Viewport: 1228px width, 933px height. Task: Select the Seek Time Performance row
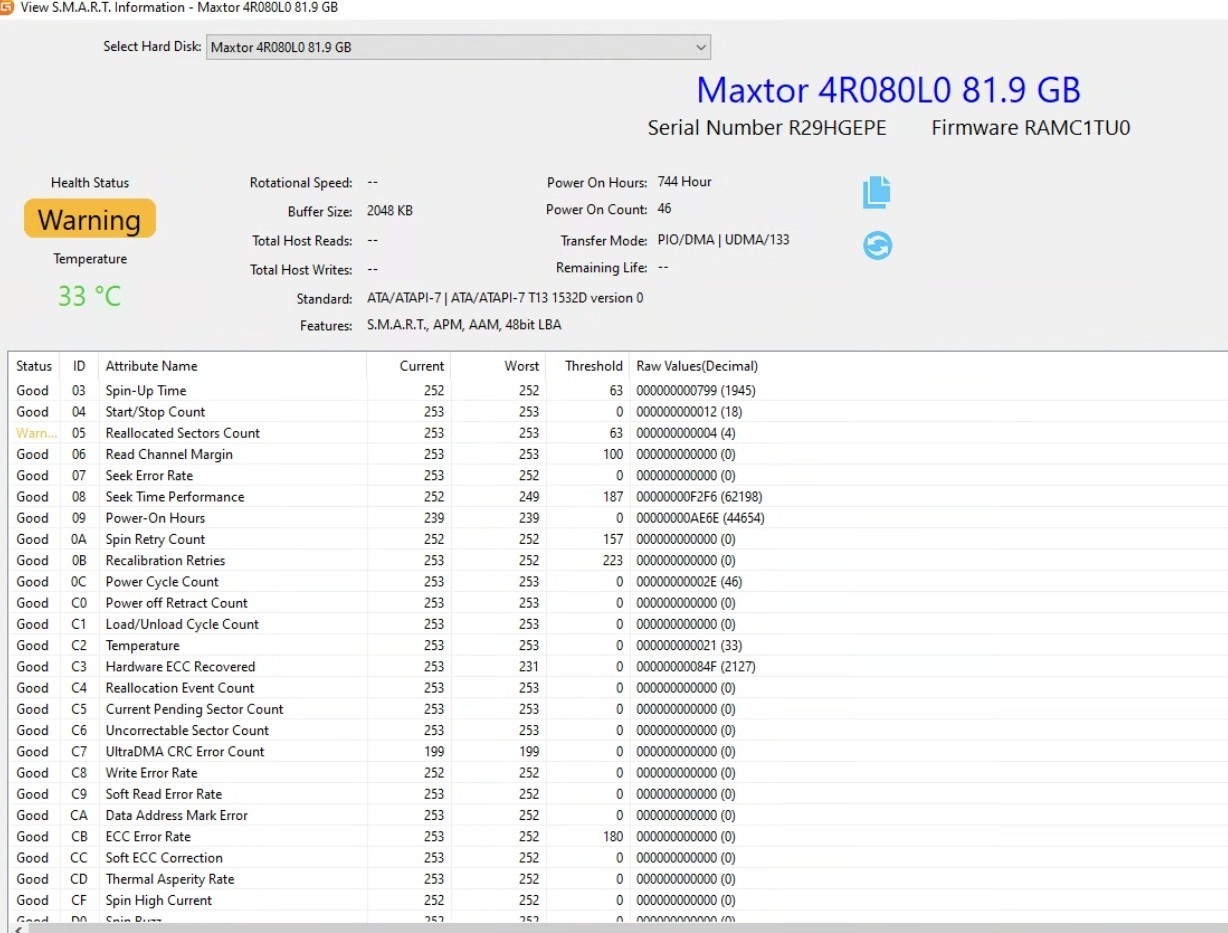coord(618,497)
